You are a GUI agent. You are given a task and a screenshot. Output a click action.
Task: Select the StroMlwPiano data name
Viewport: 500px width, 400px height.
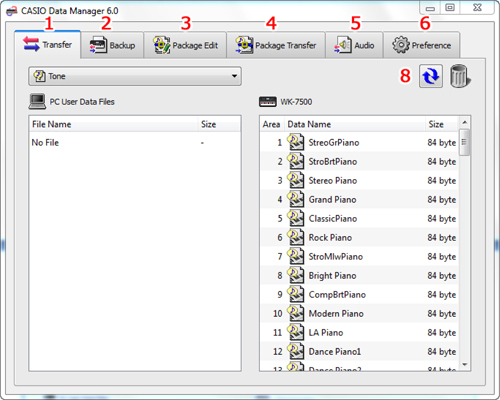coord(336,257)
